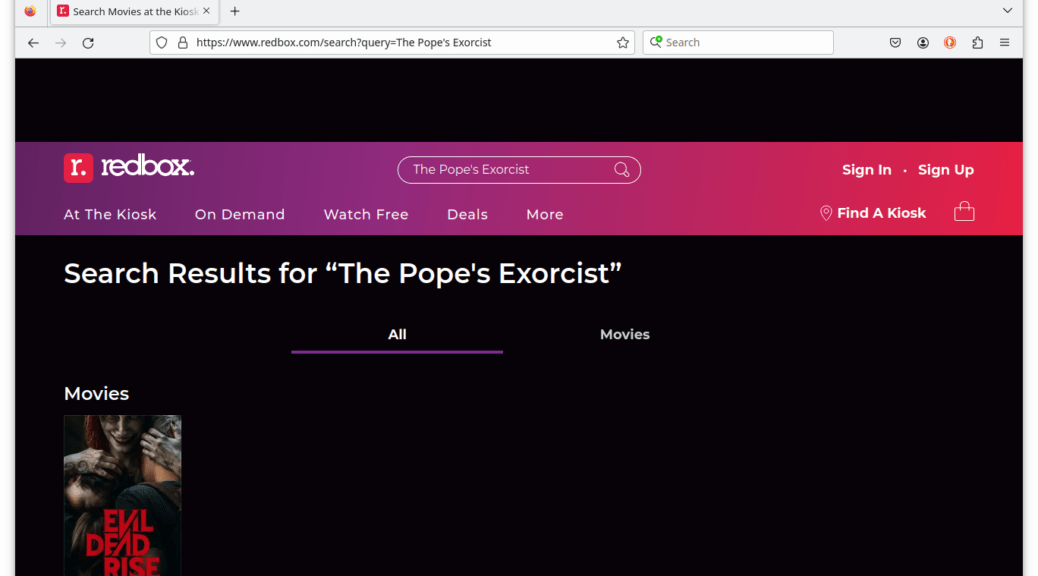Click the Sign In link
Image resolution: width=1038 pixels, height=576 pixels.
867,170
